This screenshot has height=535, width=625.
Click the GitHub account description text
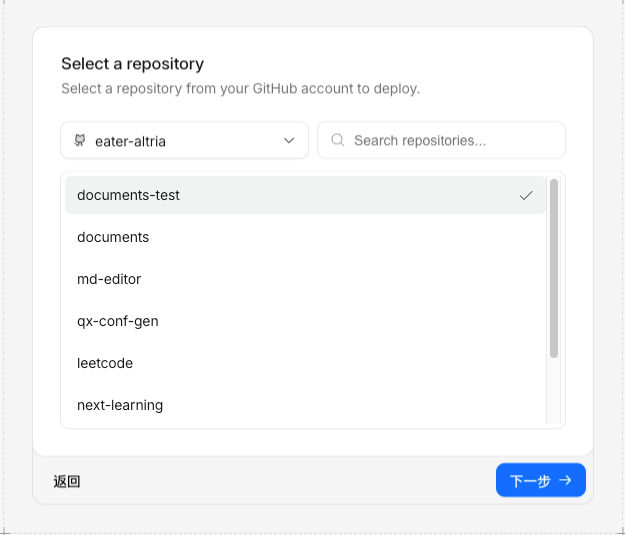point(240,89)
